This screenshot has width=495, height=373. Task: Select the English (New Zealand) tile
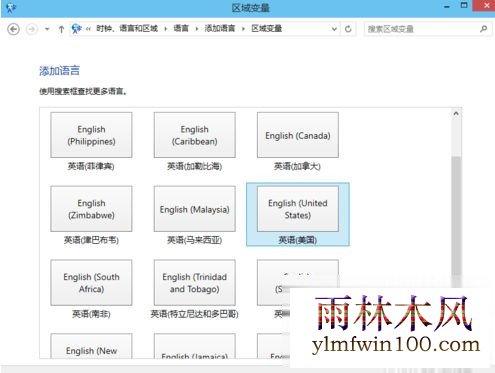(x=91, y=346)
